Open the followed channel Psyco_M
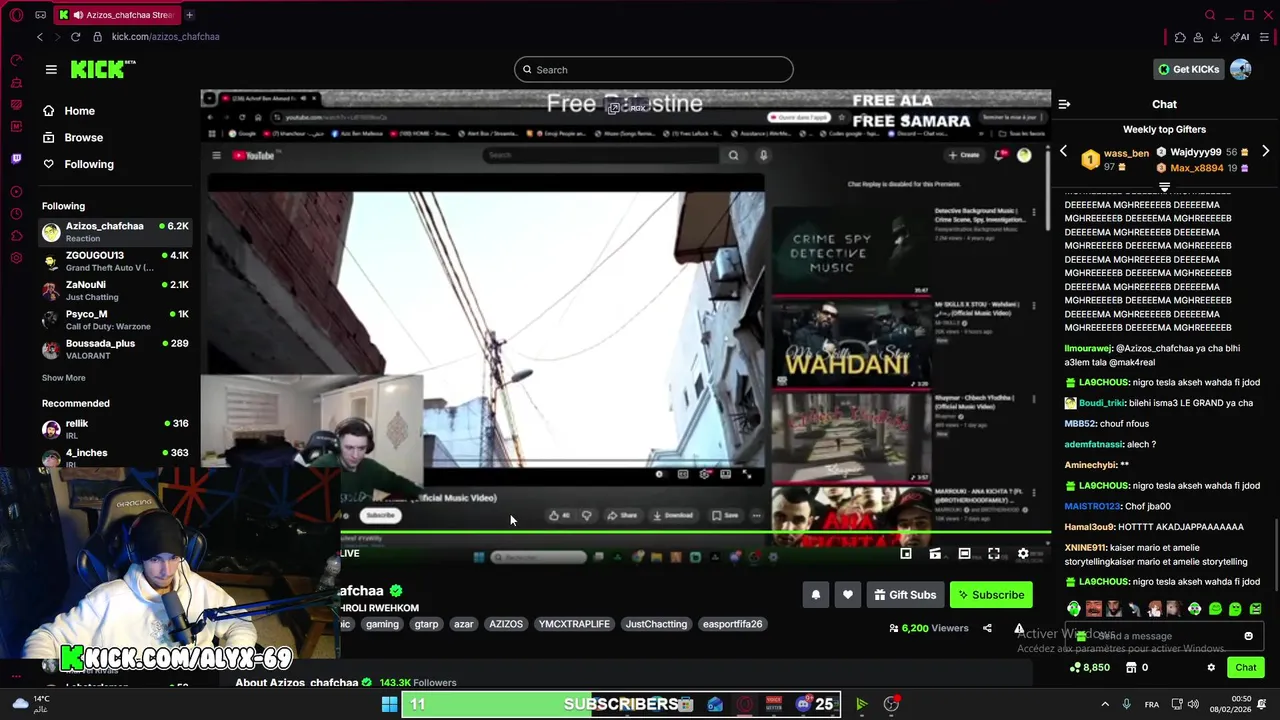The image size is (1280, 720). point(115,320)
